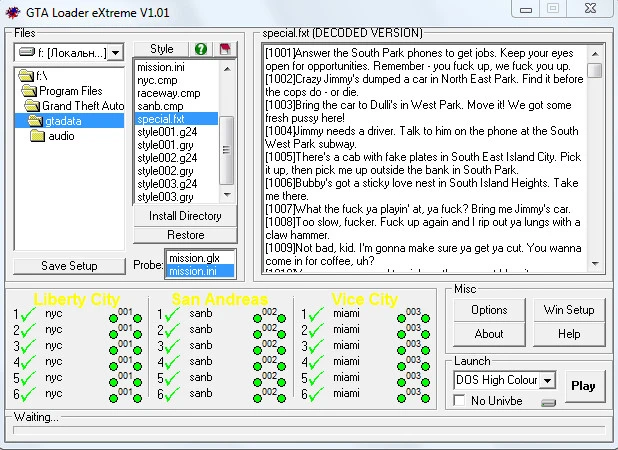This screenshot has width=618, height=450.
Task: Click the file list scrollbar thumb
Action: pos(227,150)
